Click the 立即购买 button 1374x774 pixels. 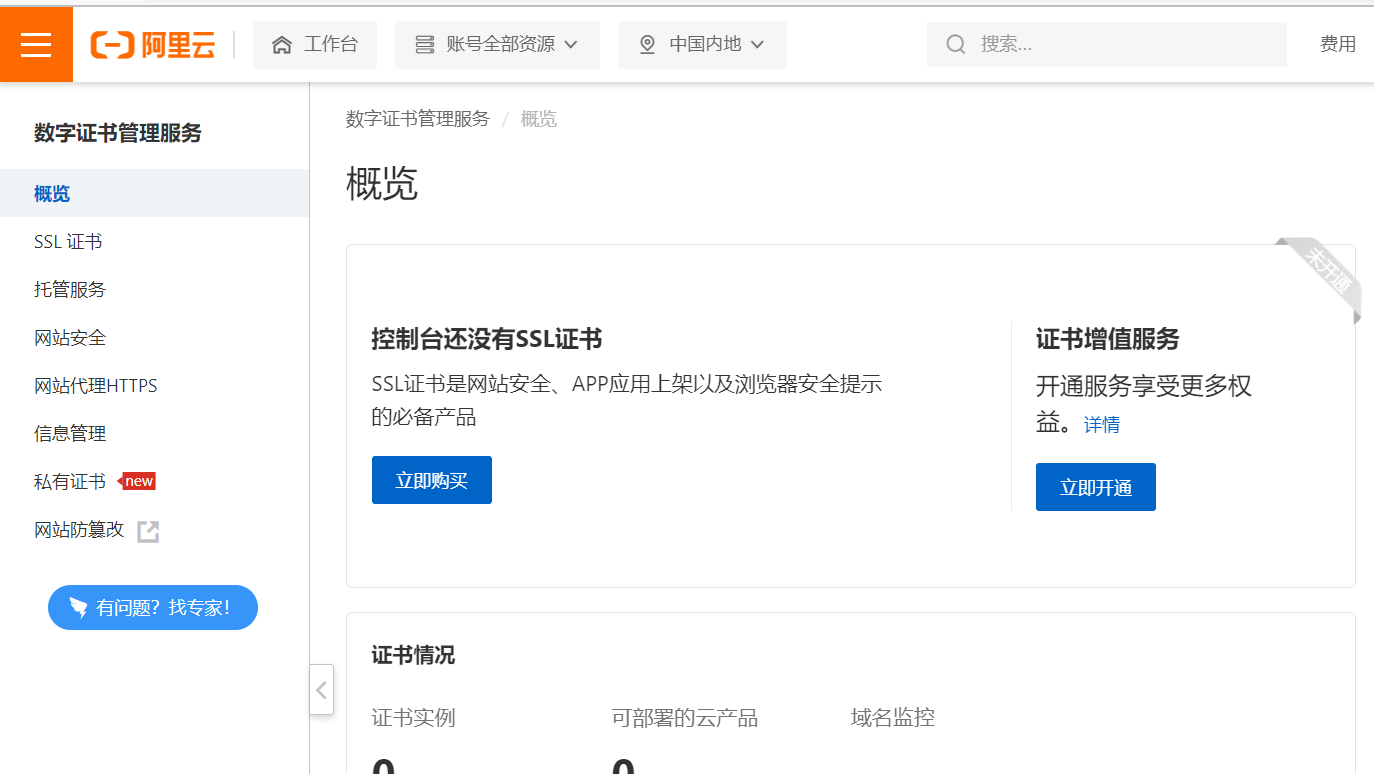(x=432, y=480)
